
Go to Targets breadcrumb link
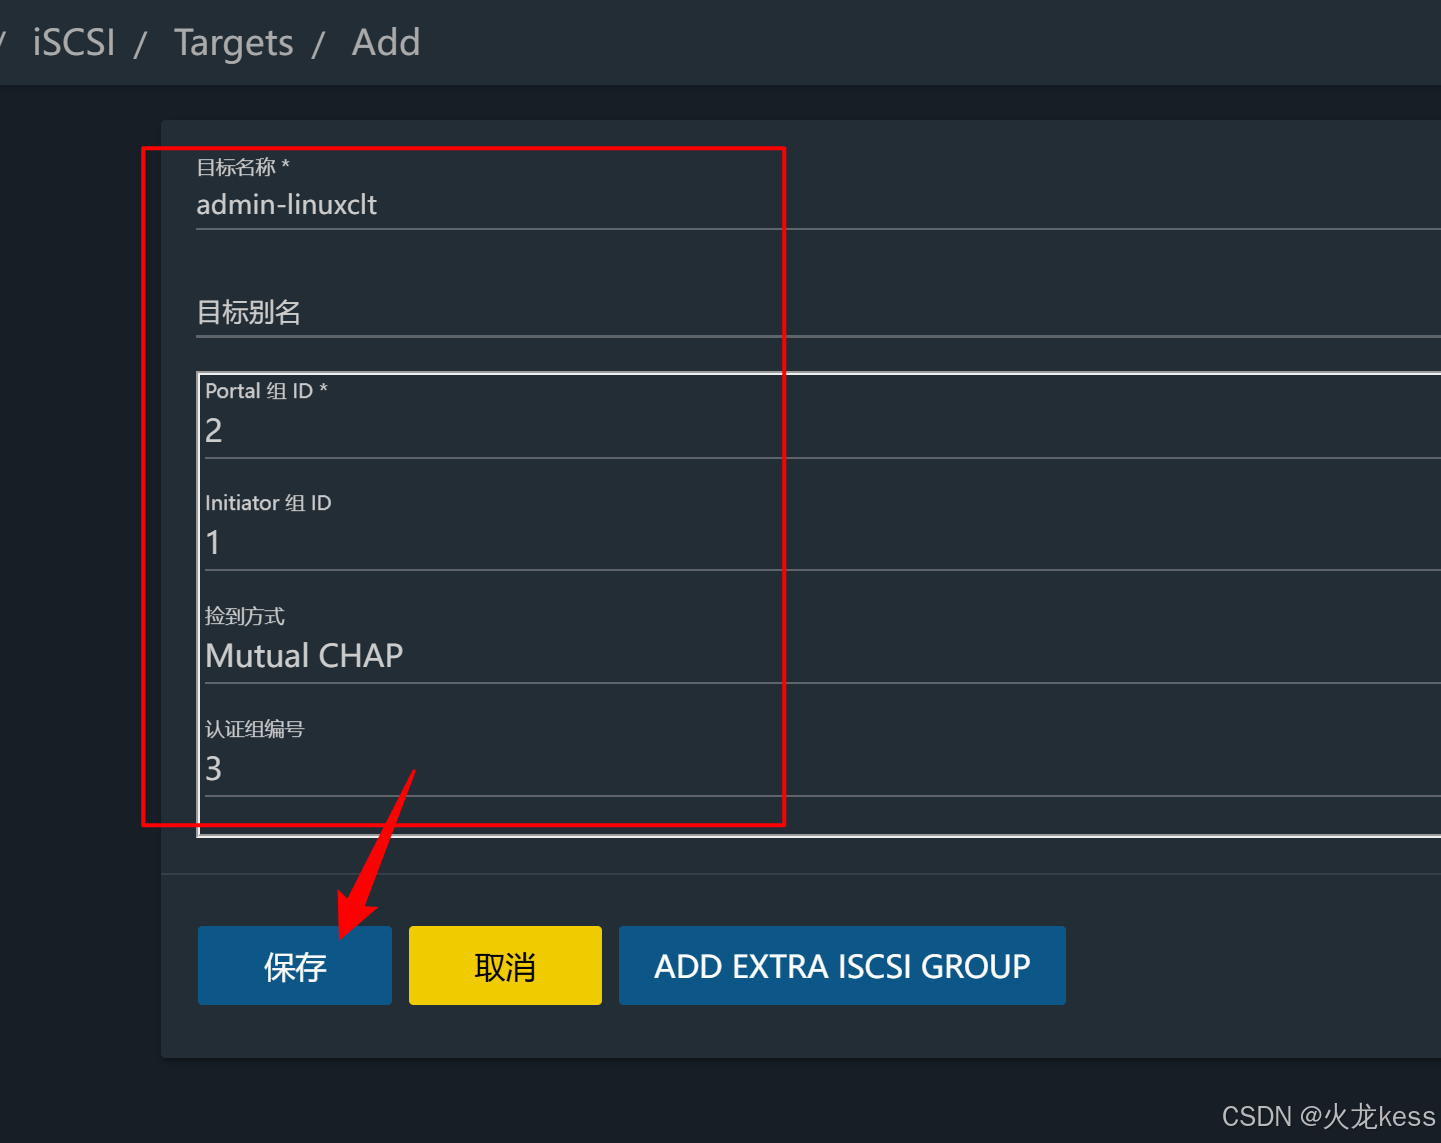233,43
